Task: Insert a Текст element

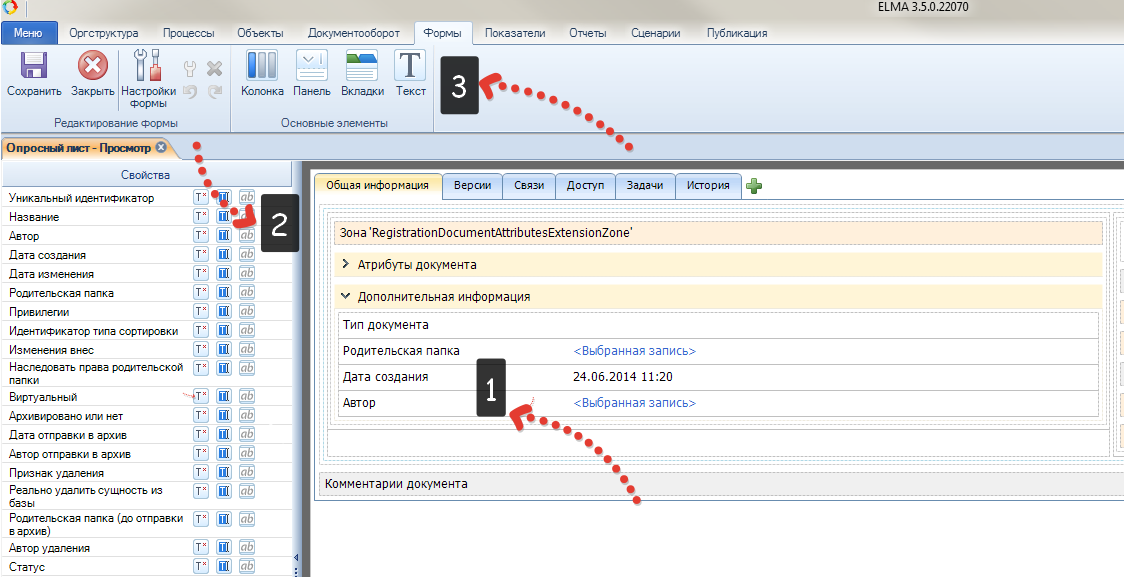Action: tap(410, 68)
